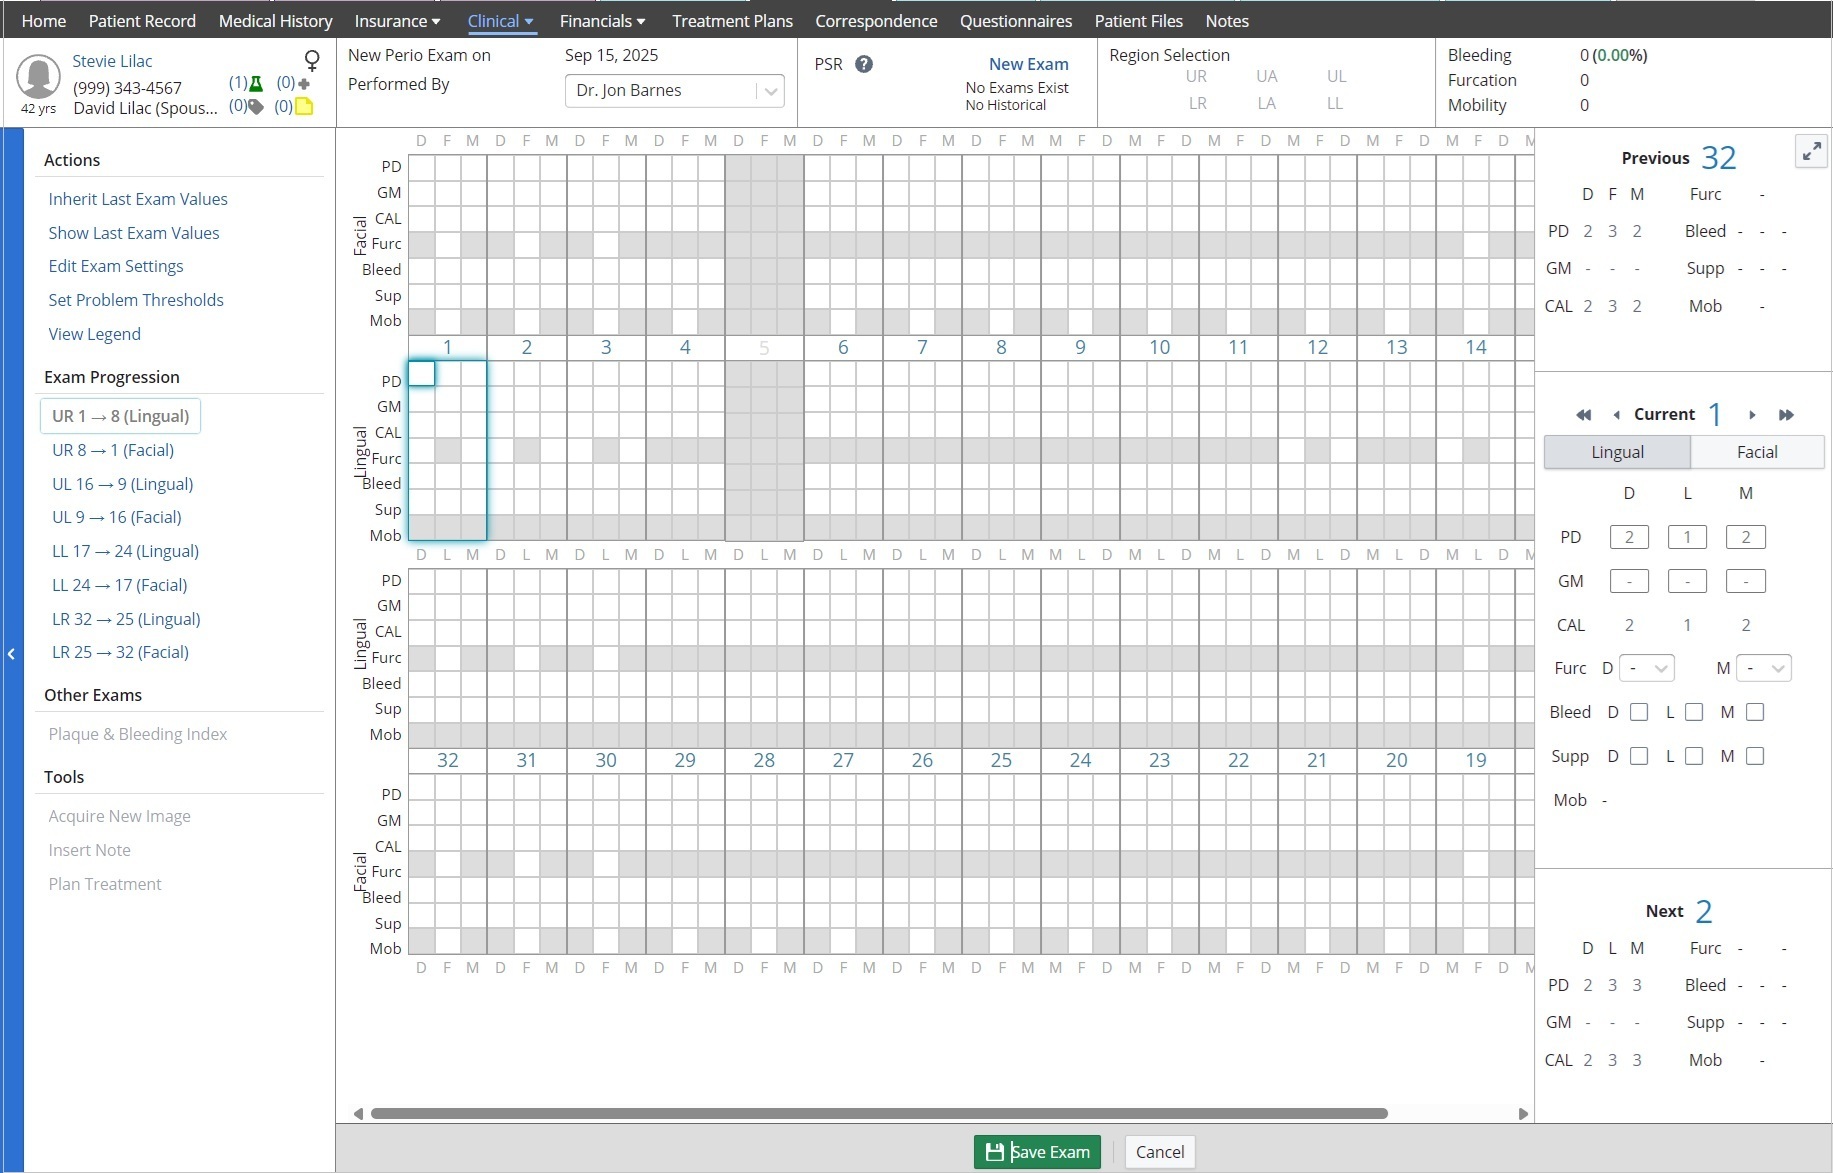Expand the tooth panel to full view
The width and height of the screenshot is (1833, 1173).
point(1811,152)
